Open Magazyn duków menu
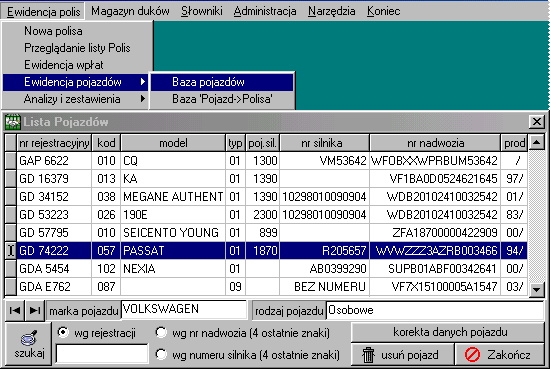The width and height of the screenshot is (550, 369). [130, 11]
